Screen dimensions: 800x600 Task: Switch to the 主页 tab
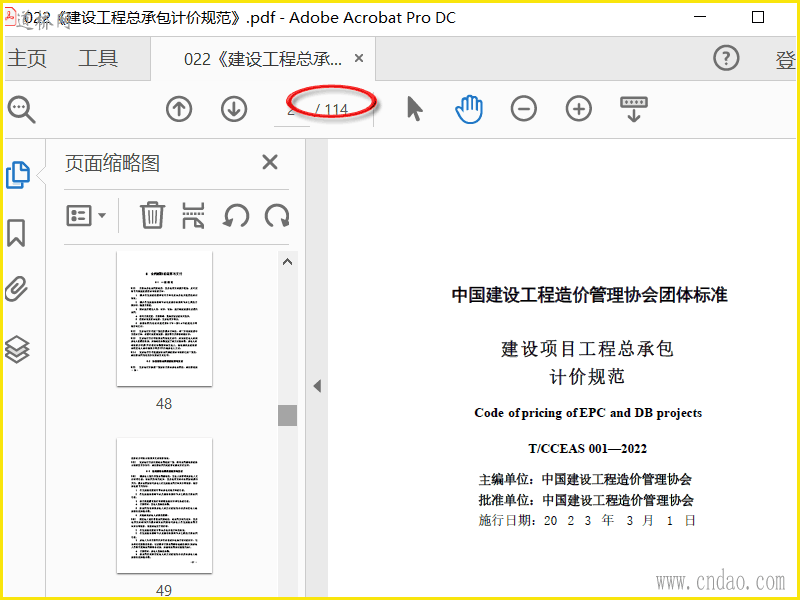27,58
